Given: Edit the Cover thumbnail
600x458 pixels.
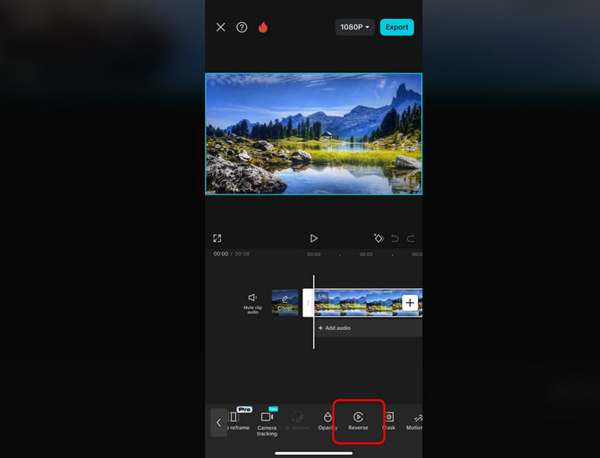Looking at the screenshot, I should 285,303.
